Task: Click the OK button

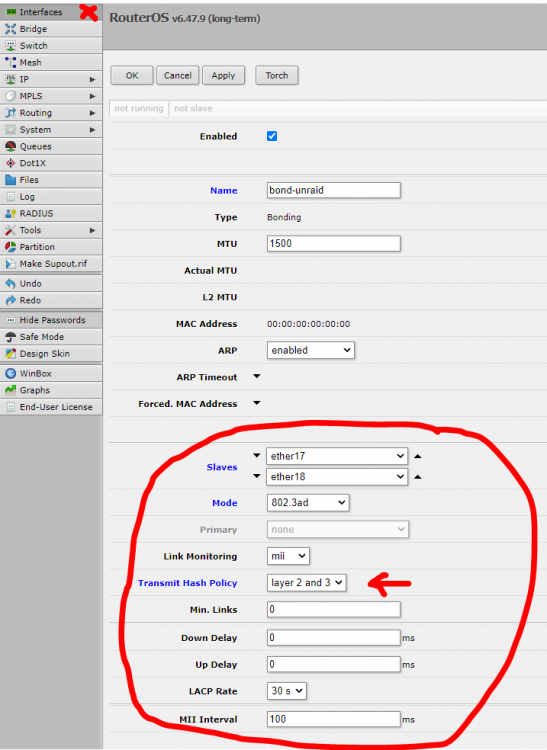Action: 132,75
